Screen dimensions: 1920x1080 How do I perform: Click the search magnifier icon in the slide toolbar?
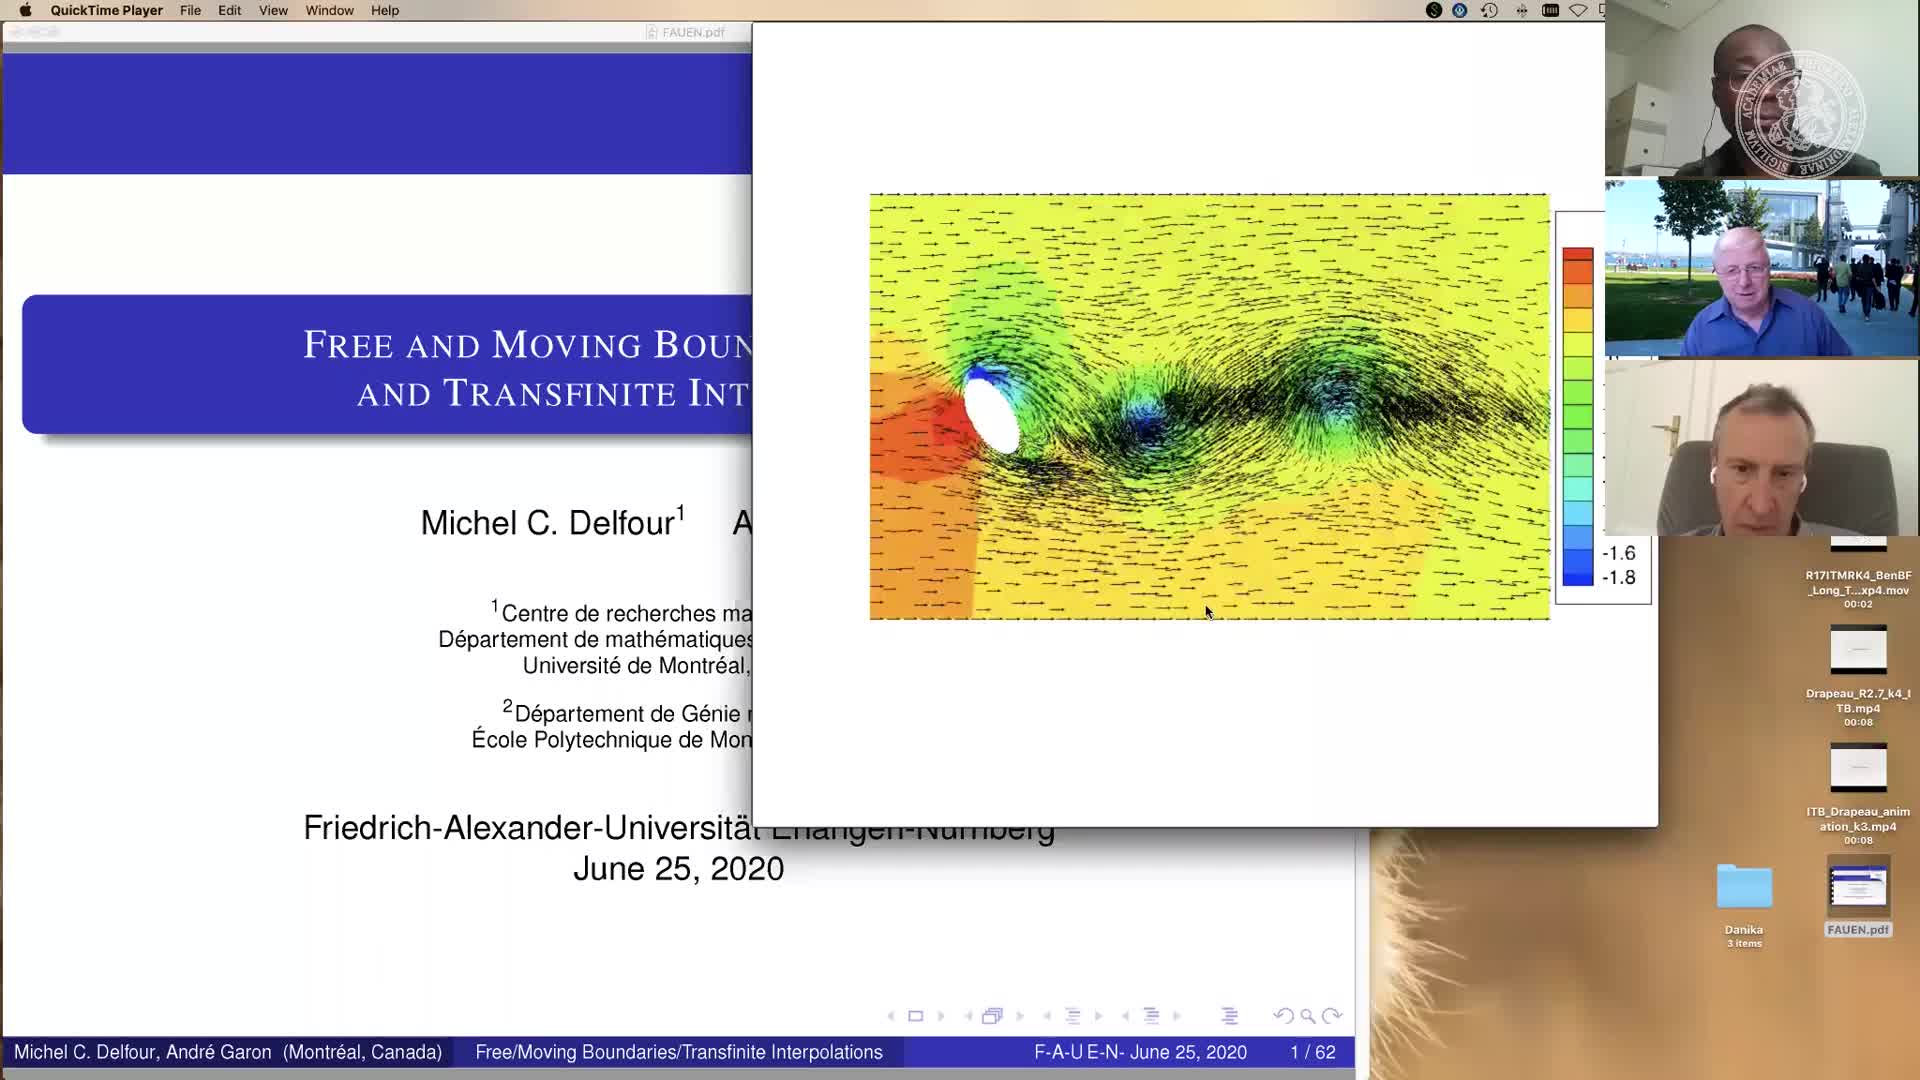[1308, 1015]
